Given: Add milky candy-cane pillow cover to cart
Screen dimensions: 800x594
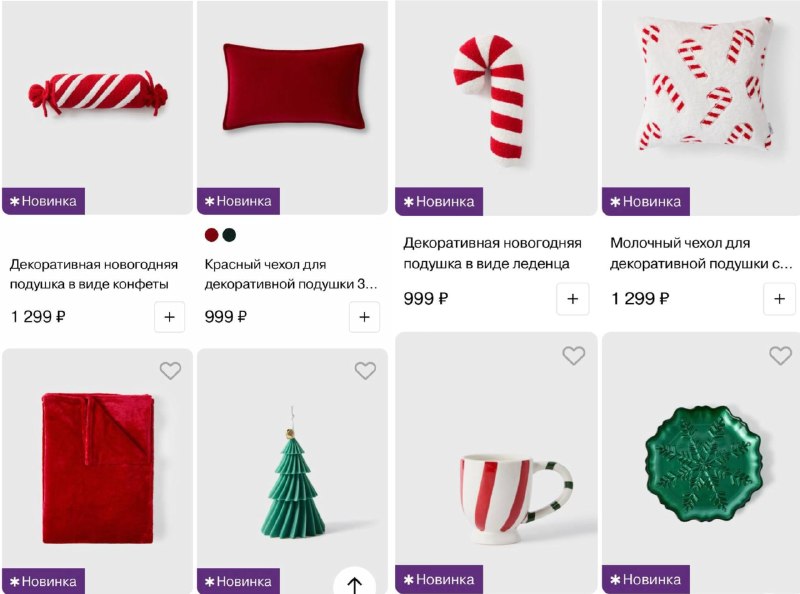Looking at the screenshot, I should coord(779,299).
